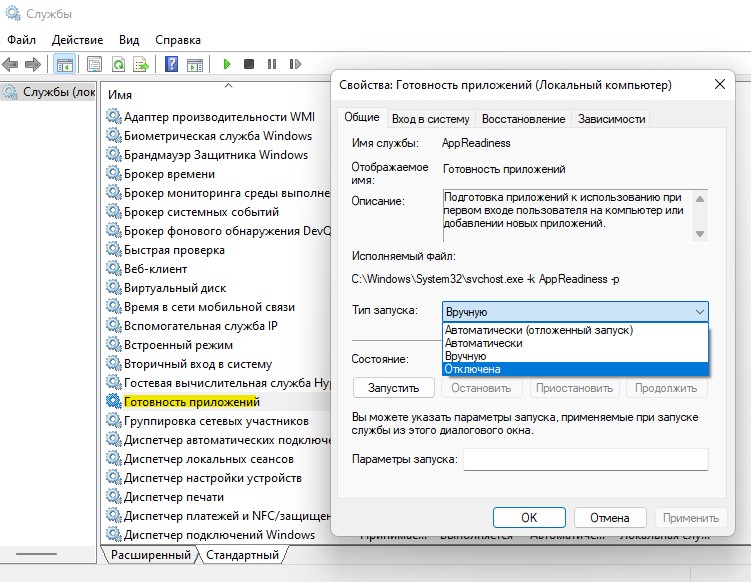Click gear icon beside Диспетчер печати
751x582 pixels.
[114, 496]
